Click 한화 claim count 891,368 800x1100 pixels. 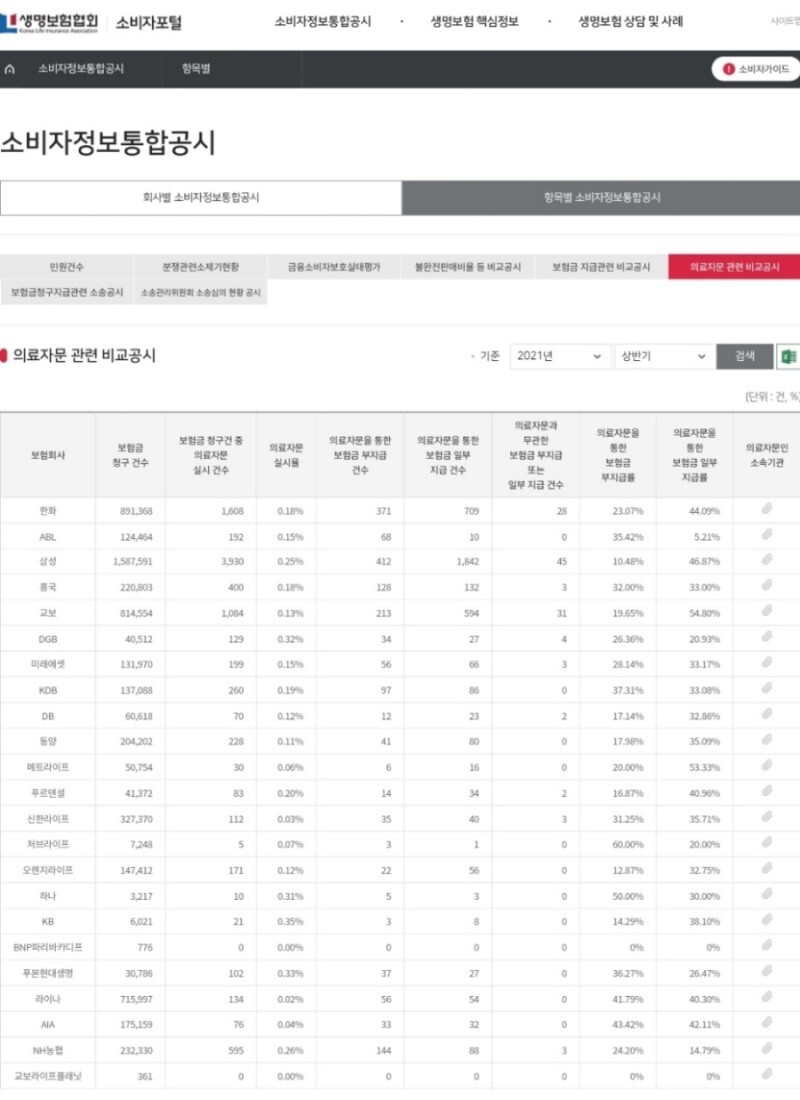136,511
